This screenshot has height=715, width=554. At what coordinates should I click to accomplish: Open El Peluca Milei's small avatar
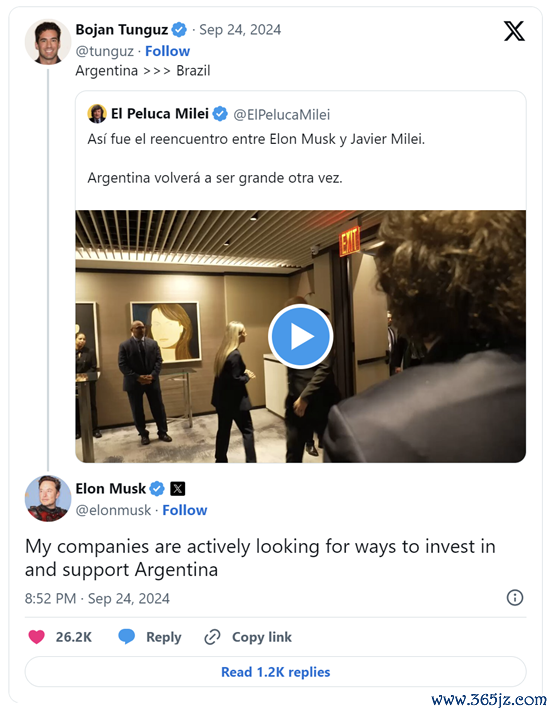coord(97,114)
